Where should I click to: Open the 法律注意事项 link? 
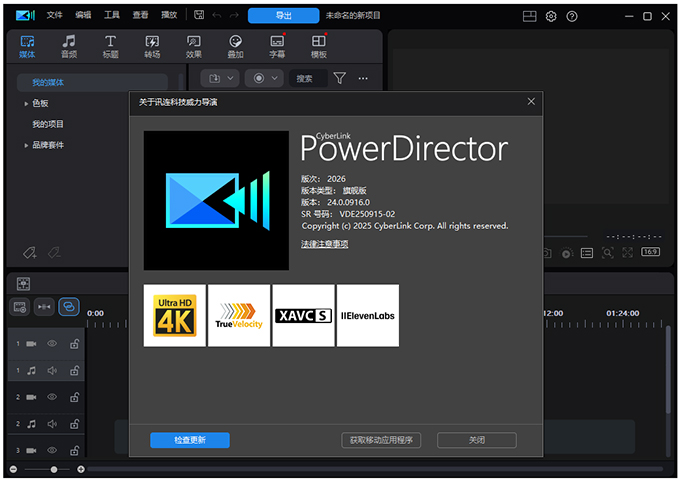point(324,244)
